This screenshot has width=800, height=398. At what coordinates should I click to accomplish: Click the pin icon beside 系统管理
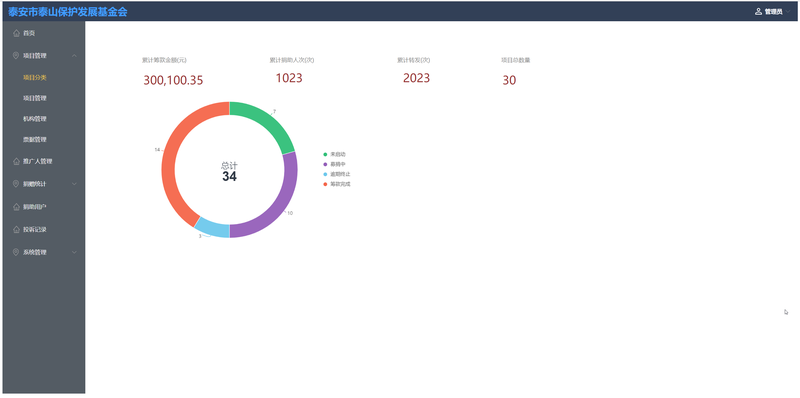coord(16,252)
